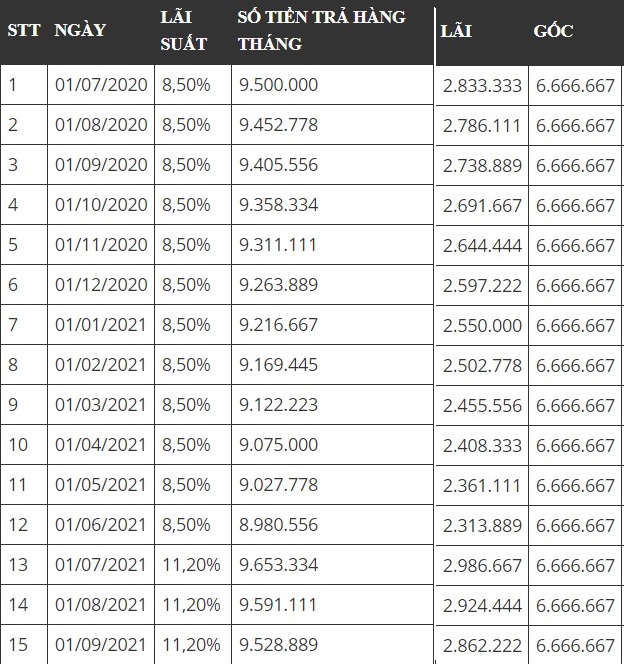
Task: Select the GỐC value in row 15
Action: pyautogui.click(x=575, y=646)
